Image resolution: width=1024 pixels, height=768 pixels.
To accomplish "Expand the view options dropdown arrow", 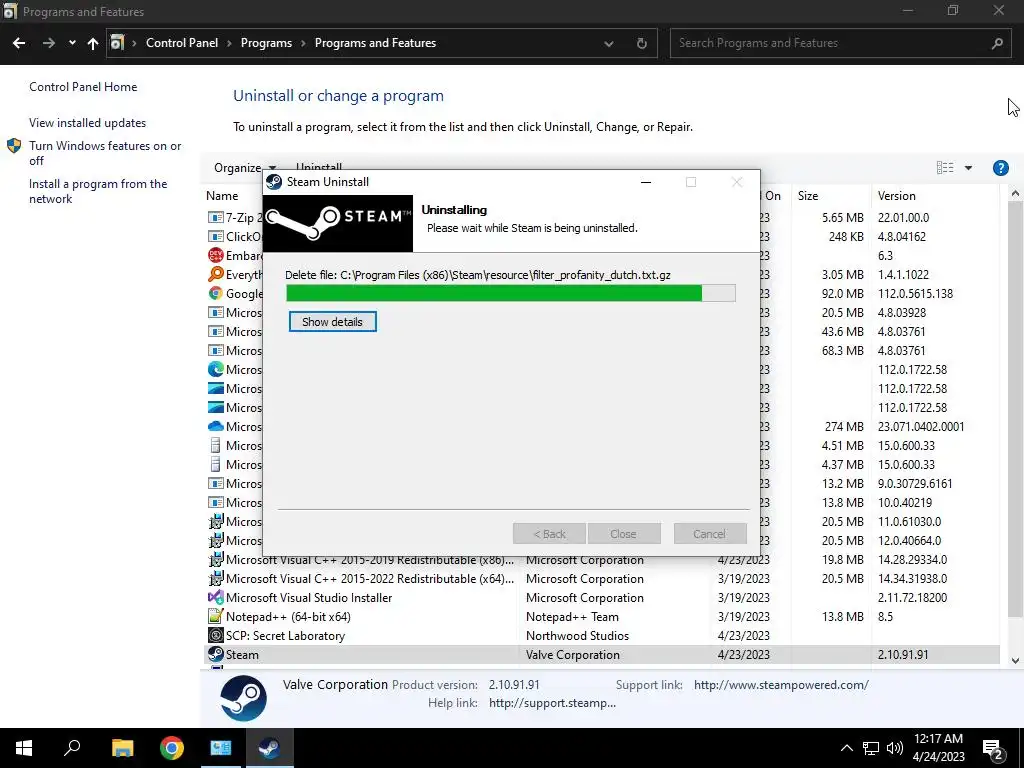I will pyautogui.click(x=968, y=168).
